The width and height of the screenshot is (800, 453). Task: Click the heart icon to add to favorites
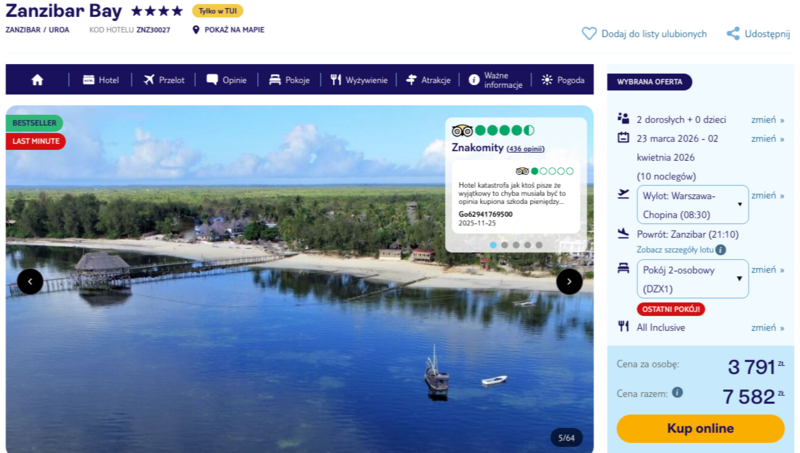click(589, 33)
